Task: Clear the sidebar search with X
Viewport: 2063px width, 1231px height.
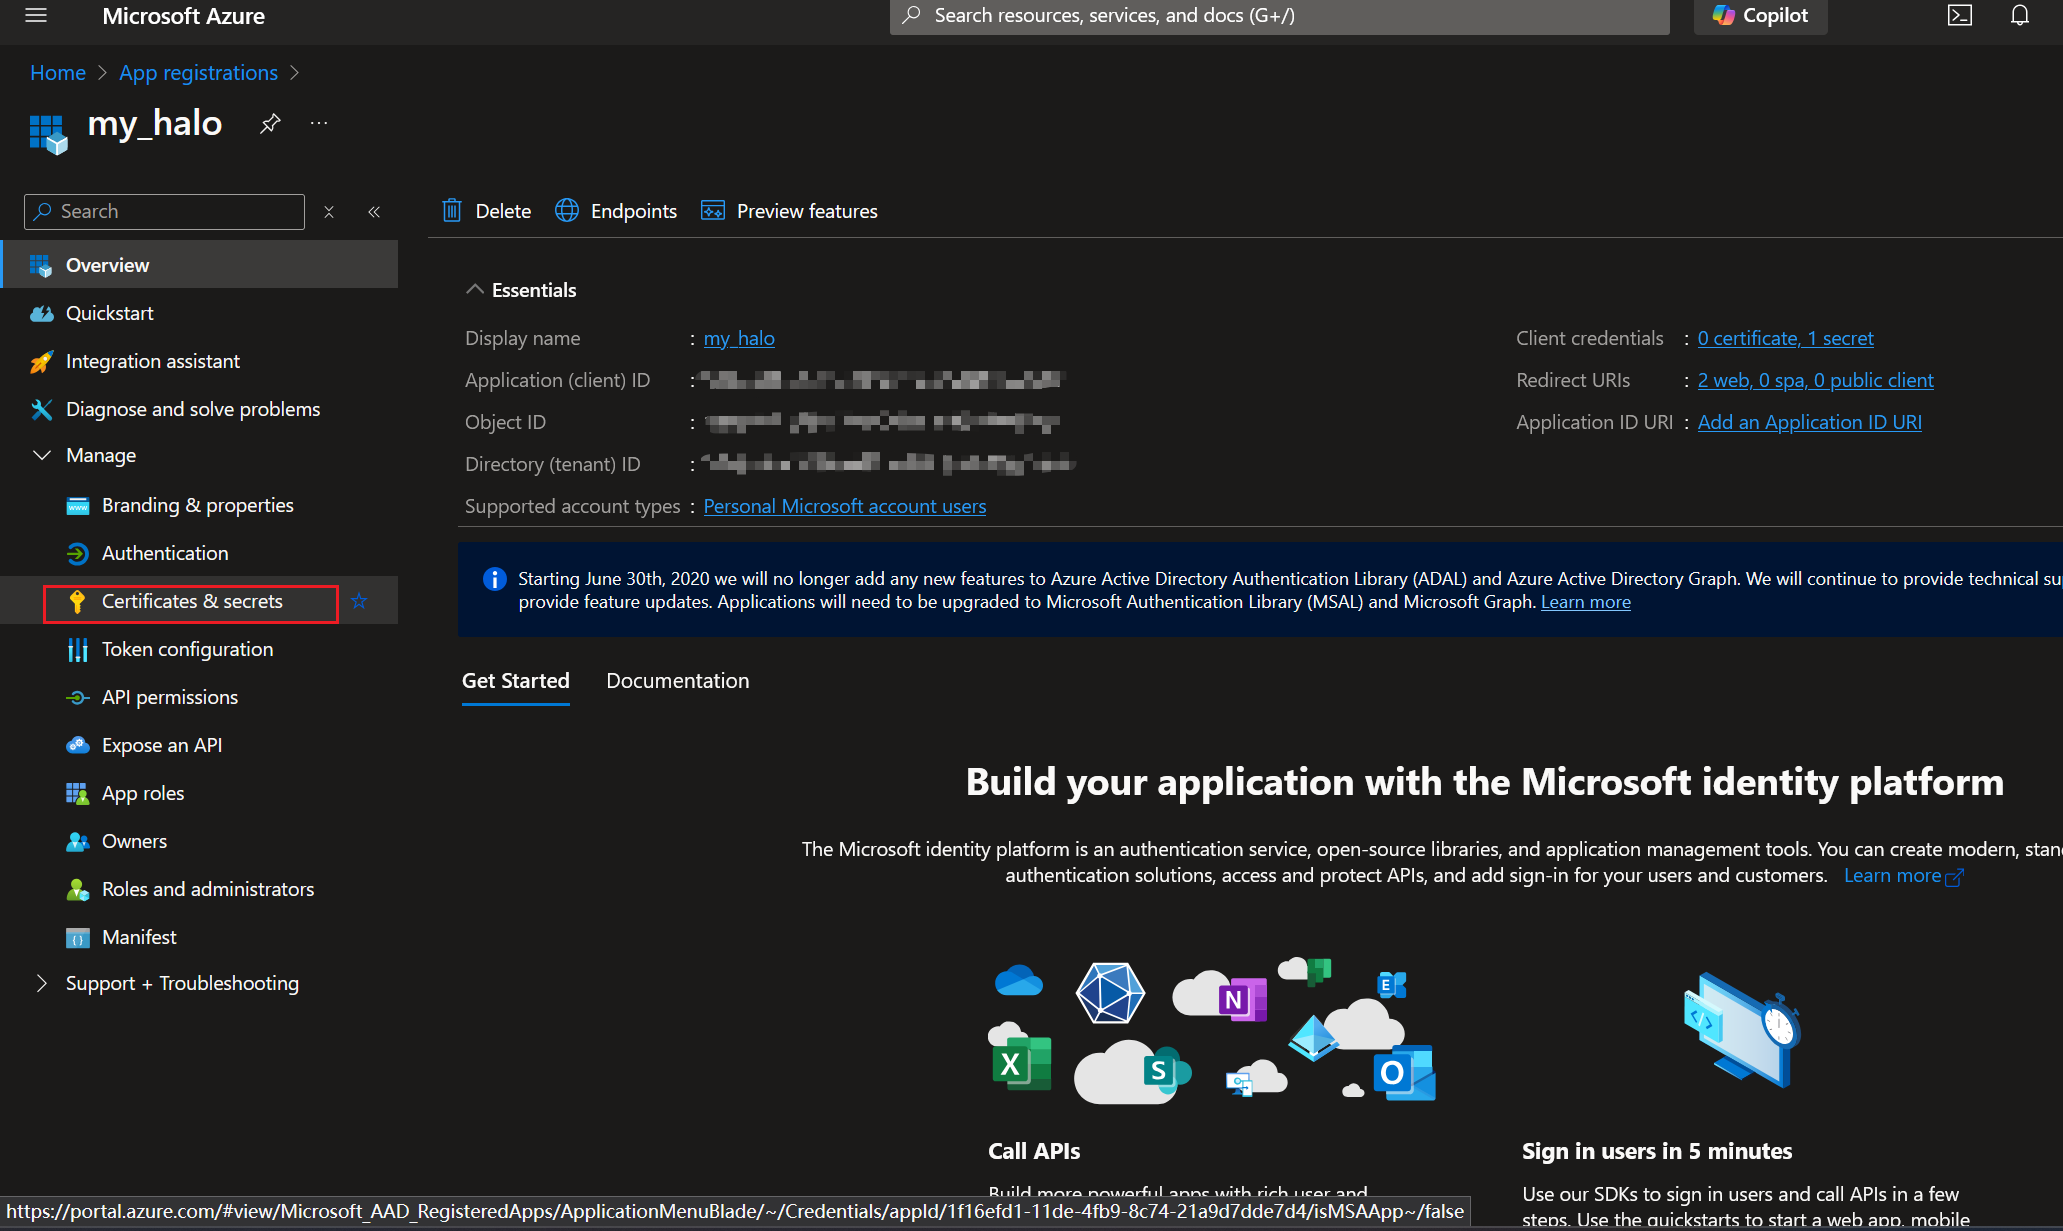Action: [329, 212]
